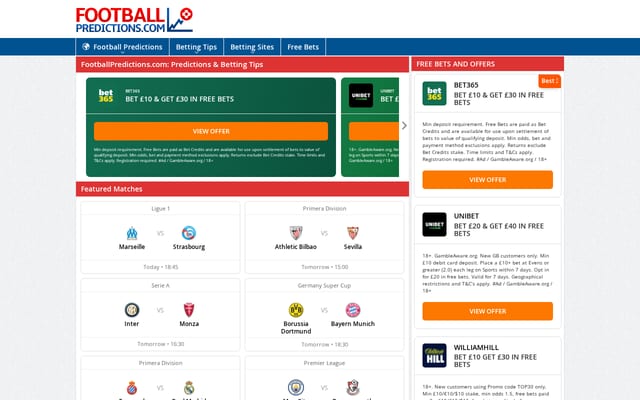640x400 pixels.
Task: Select the globe icon beside Football Predictions
Action: coord(86,47)
